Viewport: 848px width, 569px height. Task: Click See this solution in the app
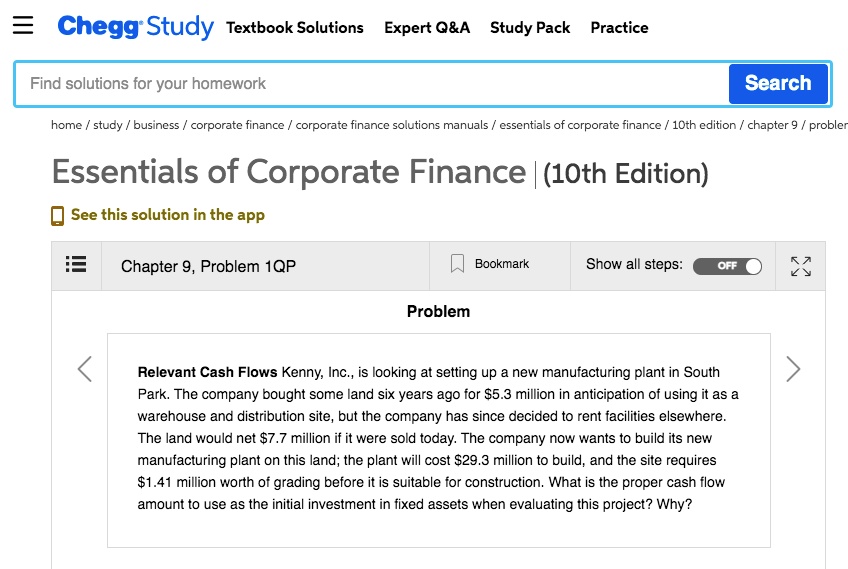coord(168,215)
